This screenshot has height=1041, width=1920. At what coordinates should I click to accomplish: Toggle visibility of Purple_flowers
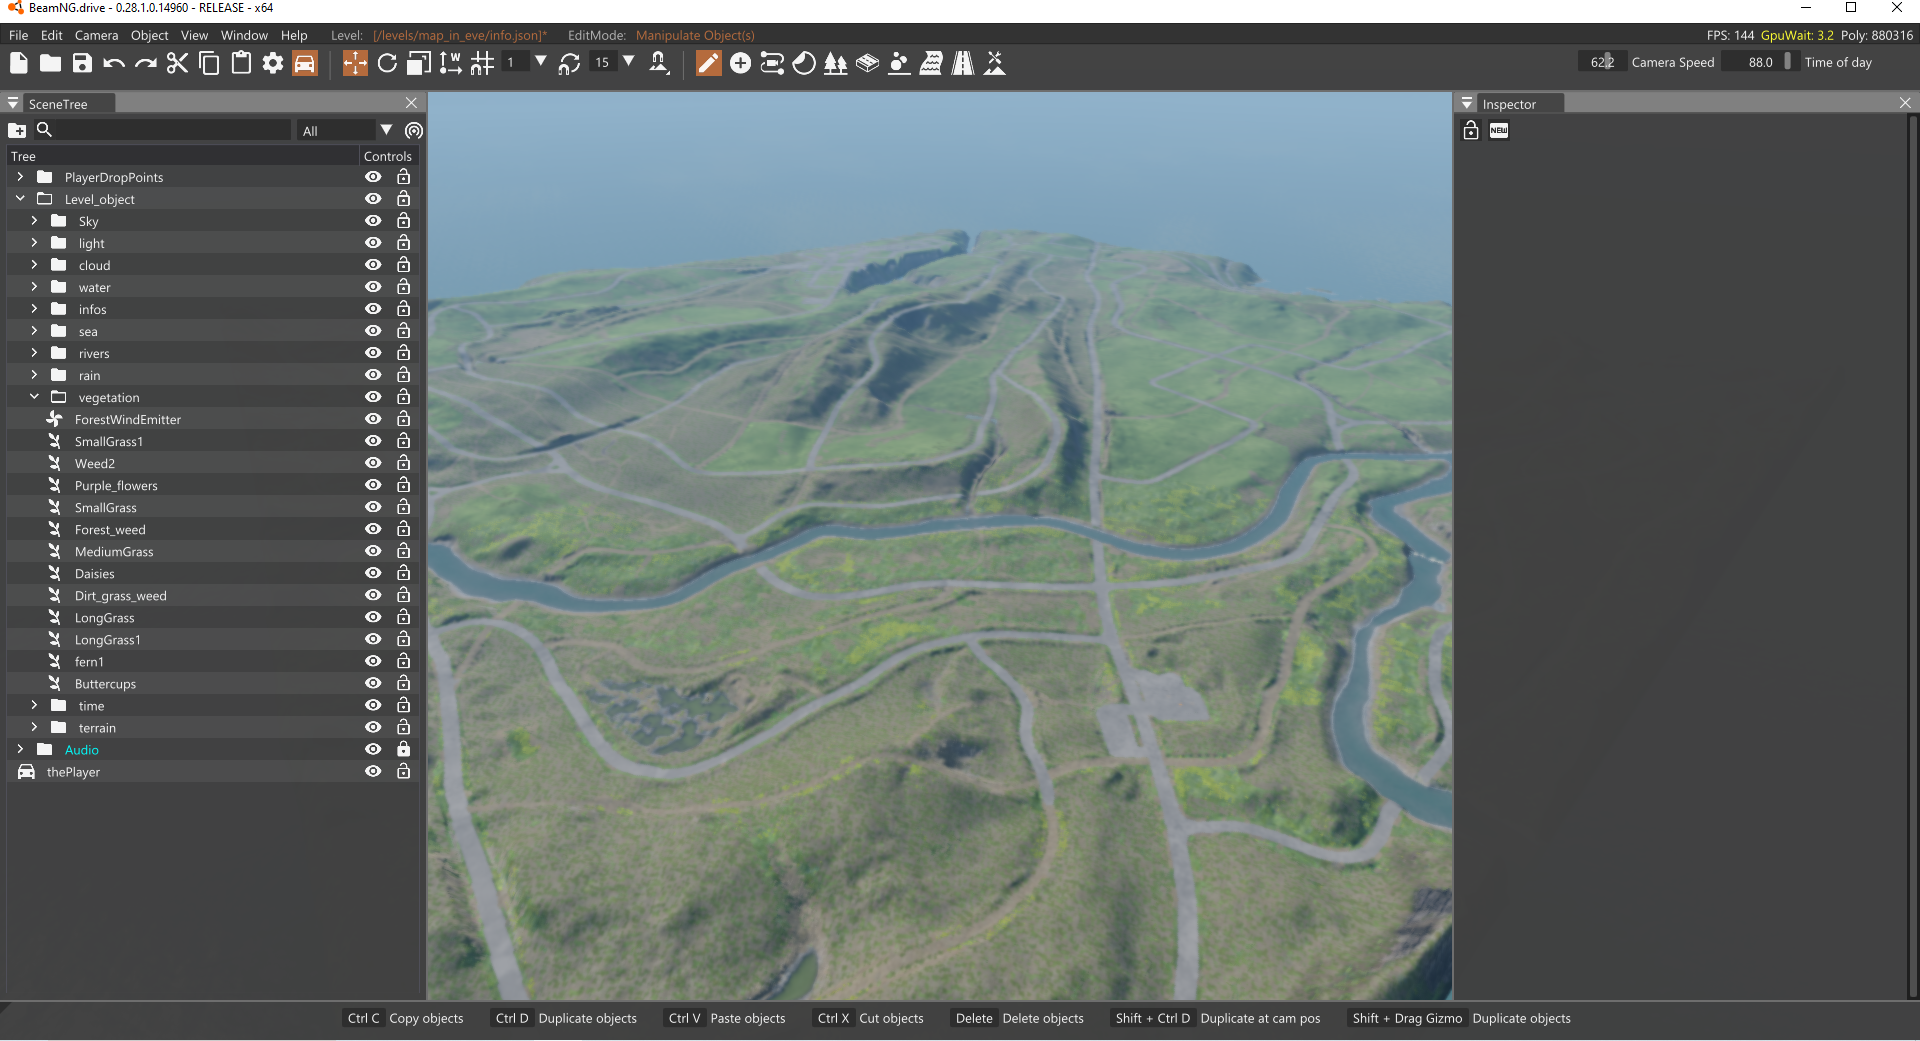373,485
